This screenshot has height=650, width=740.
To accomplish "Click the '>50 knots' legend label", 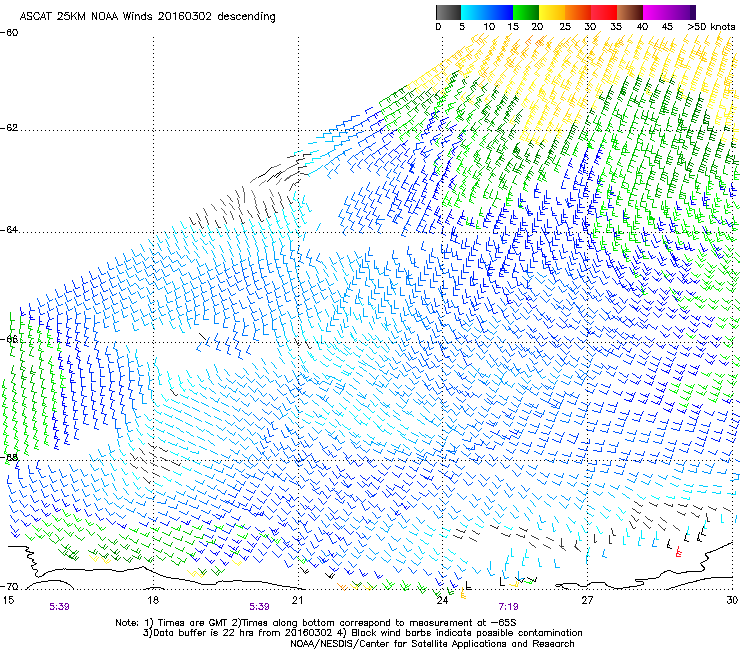I will [712, 27].
